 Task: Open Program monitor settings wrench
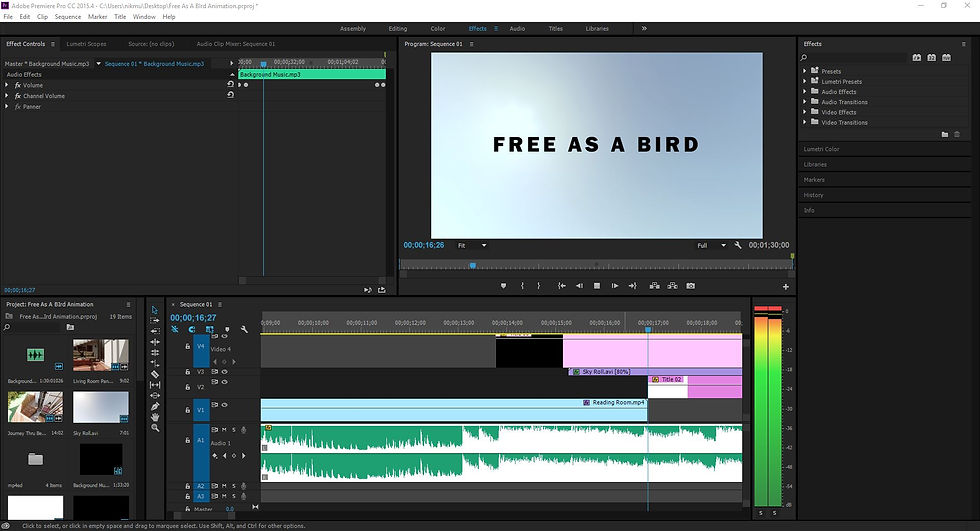click(738, 245)
